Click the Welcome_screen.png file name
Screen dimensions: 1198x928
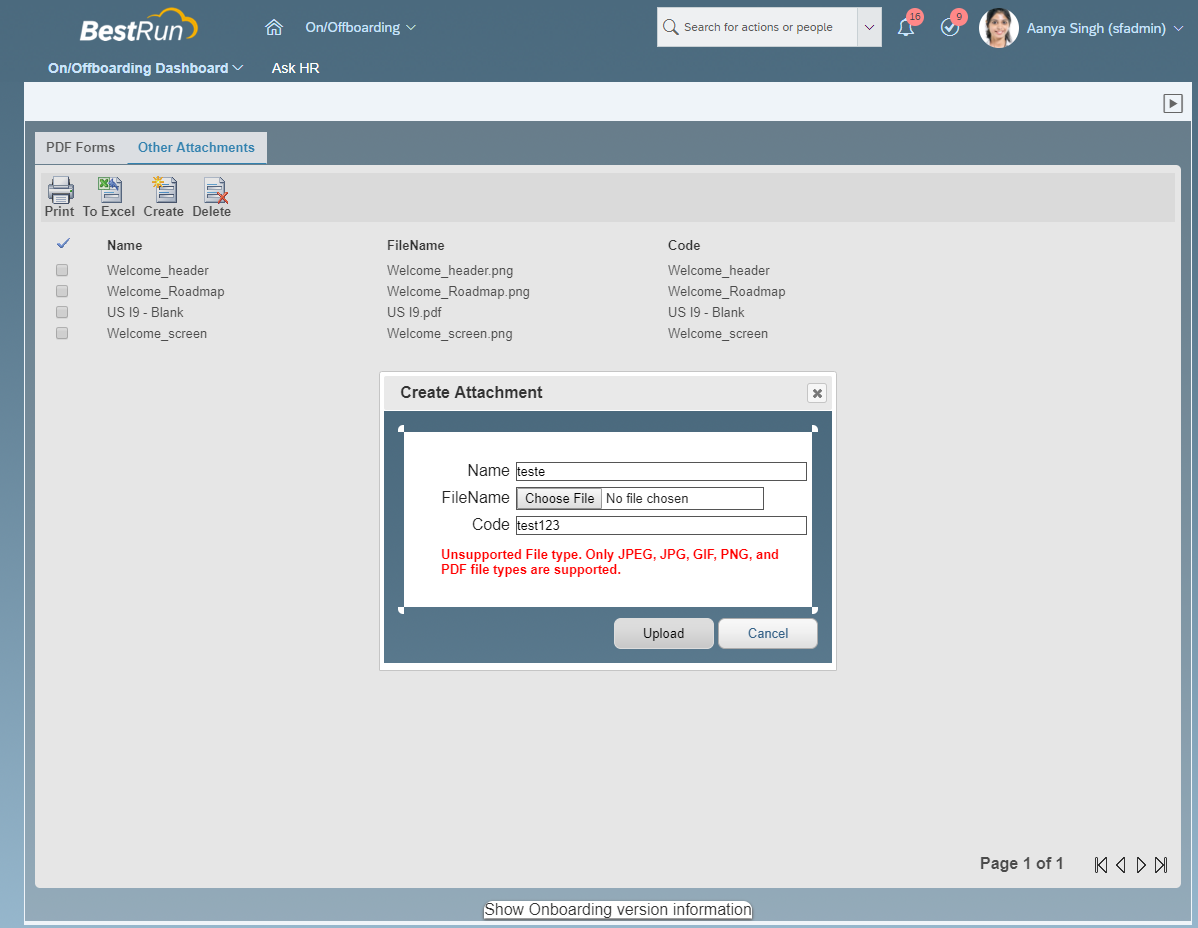point(450,333)
